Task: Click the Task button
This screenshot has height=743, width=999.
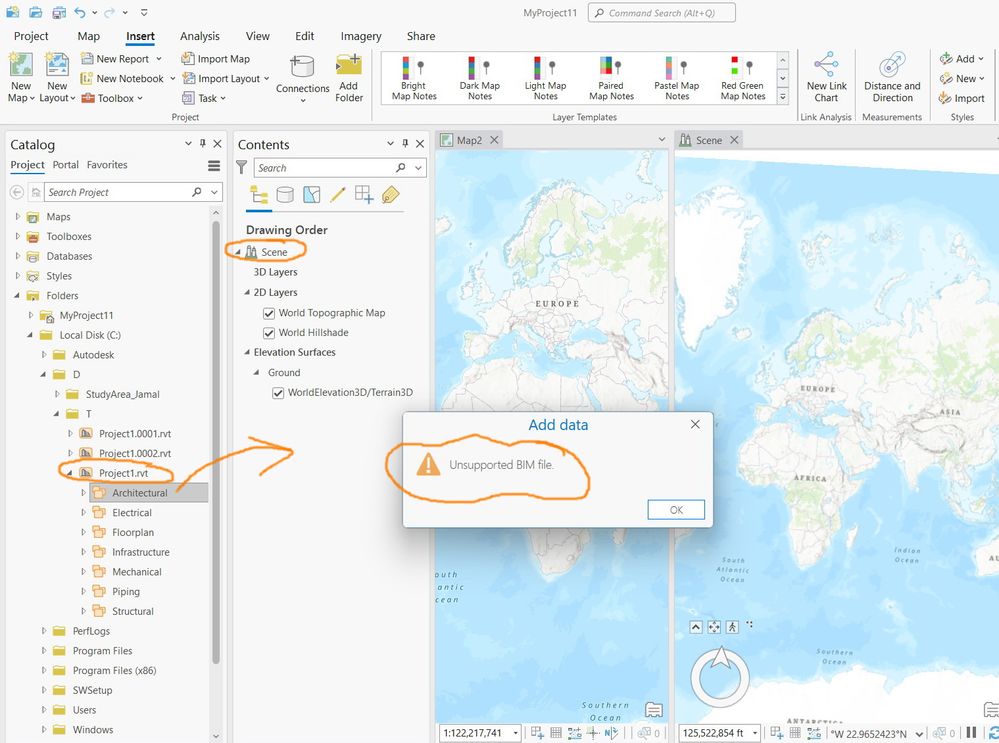Action: pos(200,98)
